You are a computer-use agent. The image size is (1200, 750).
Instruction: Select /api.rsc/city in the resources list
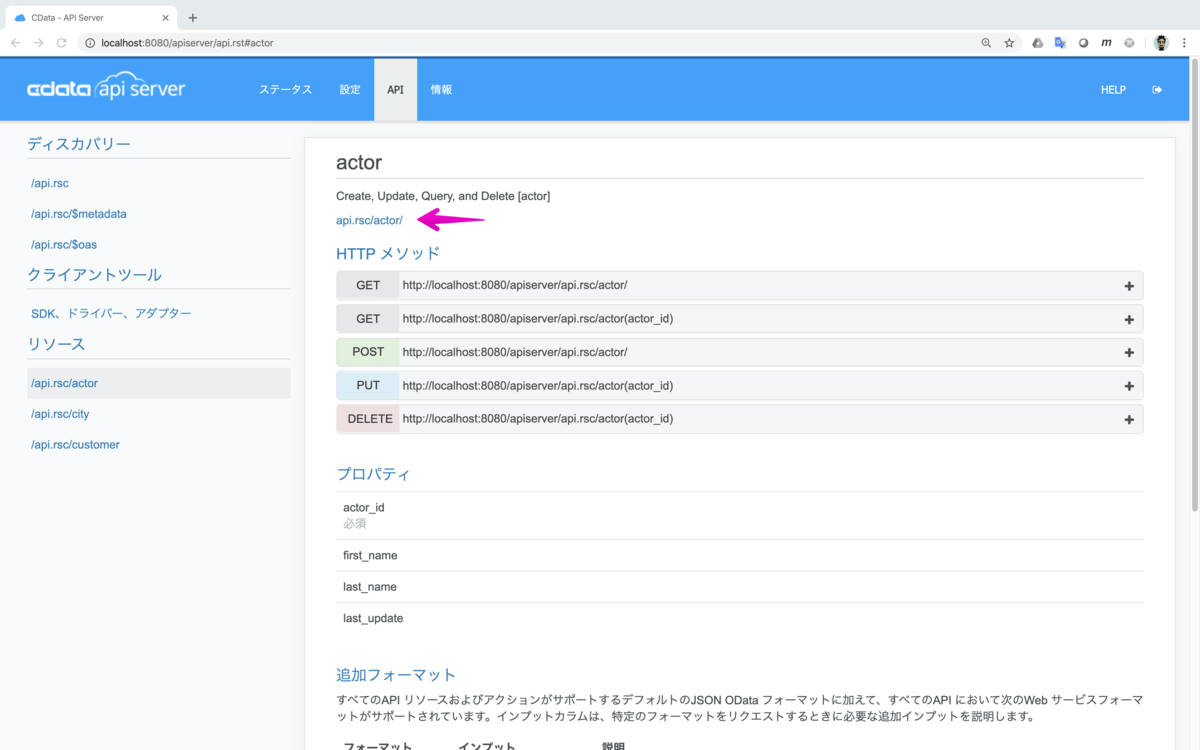pos(60,414)
